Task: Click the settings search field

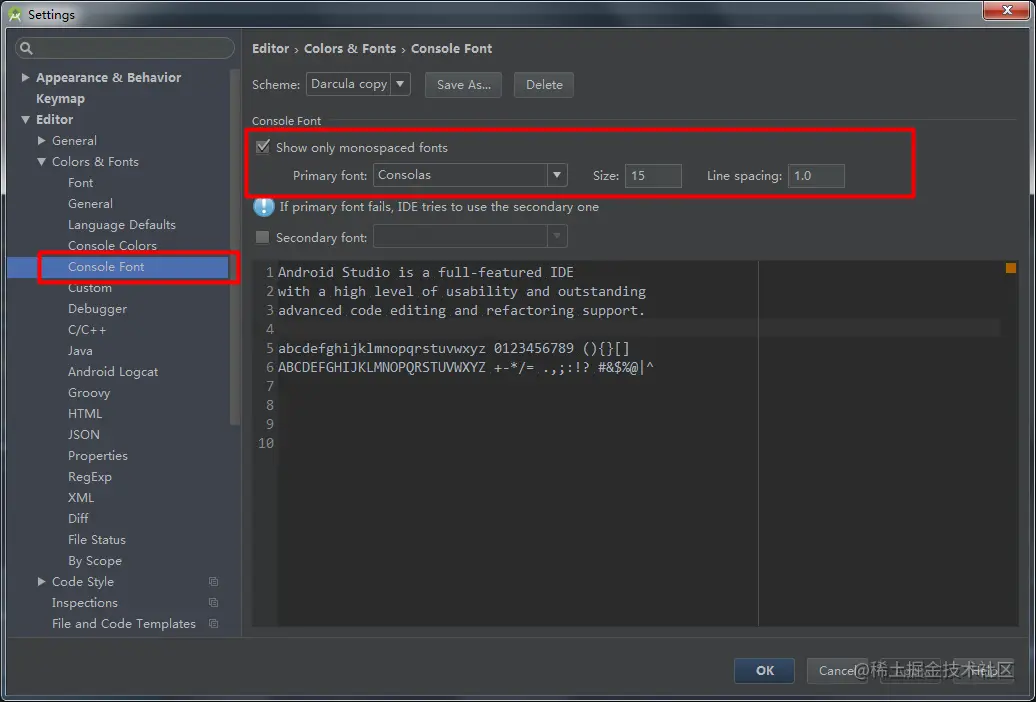Action: point(125,48)
